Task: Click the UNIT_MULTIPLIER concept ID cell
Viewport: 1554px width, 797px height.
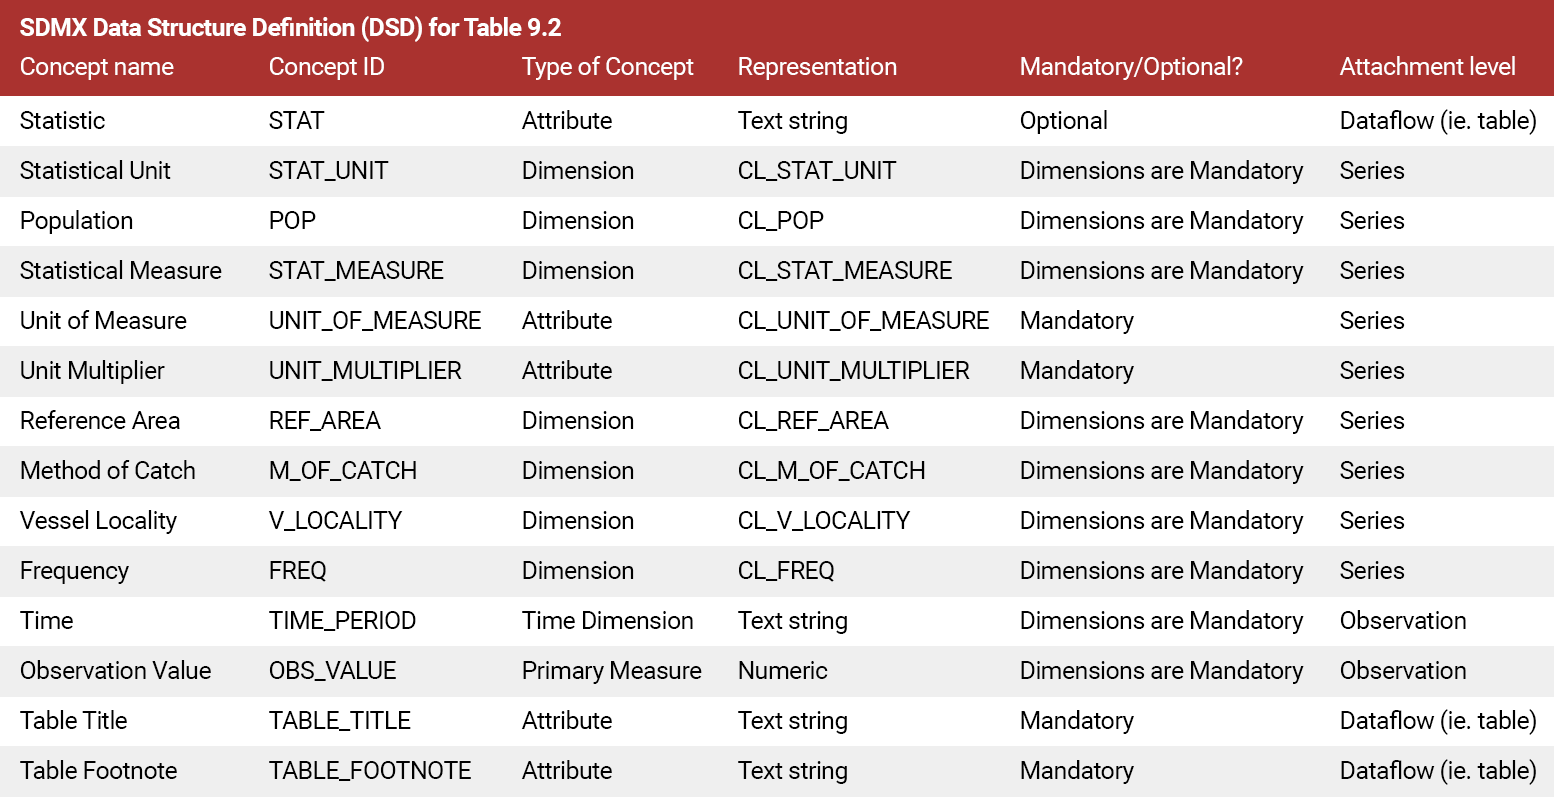Action: [x=365, y=371]
